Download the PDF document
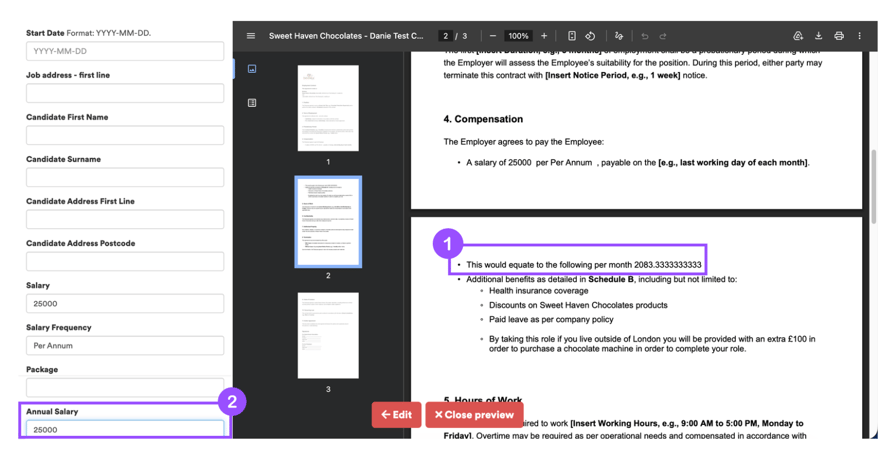The image size is (891, 453). tap(818, 36)
